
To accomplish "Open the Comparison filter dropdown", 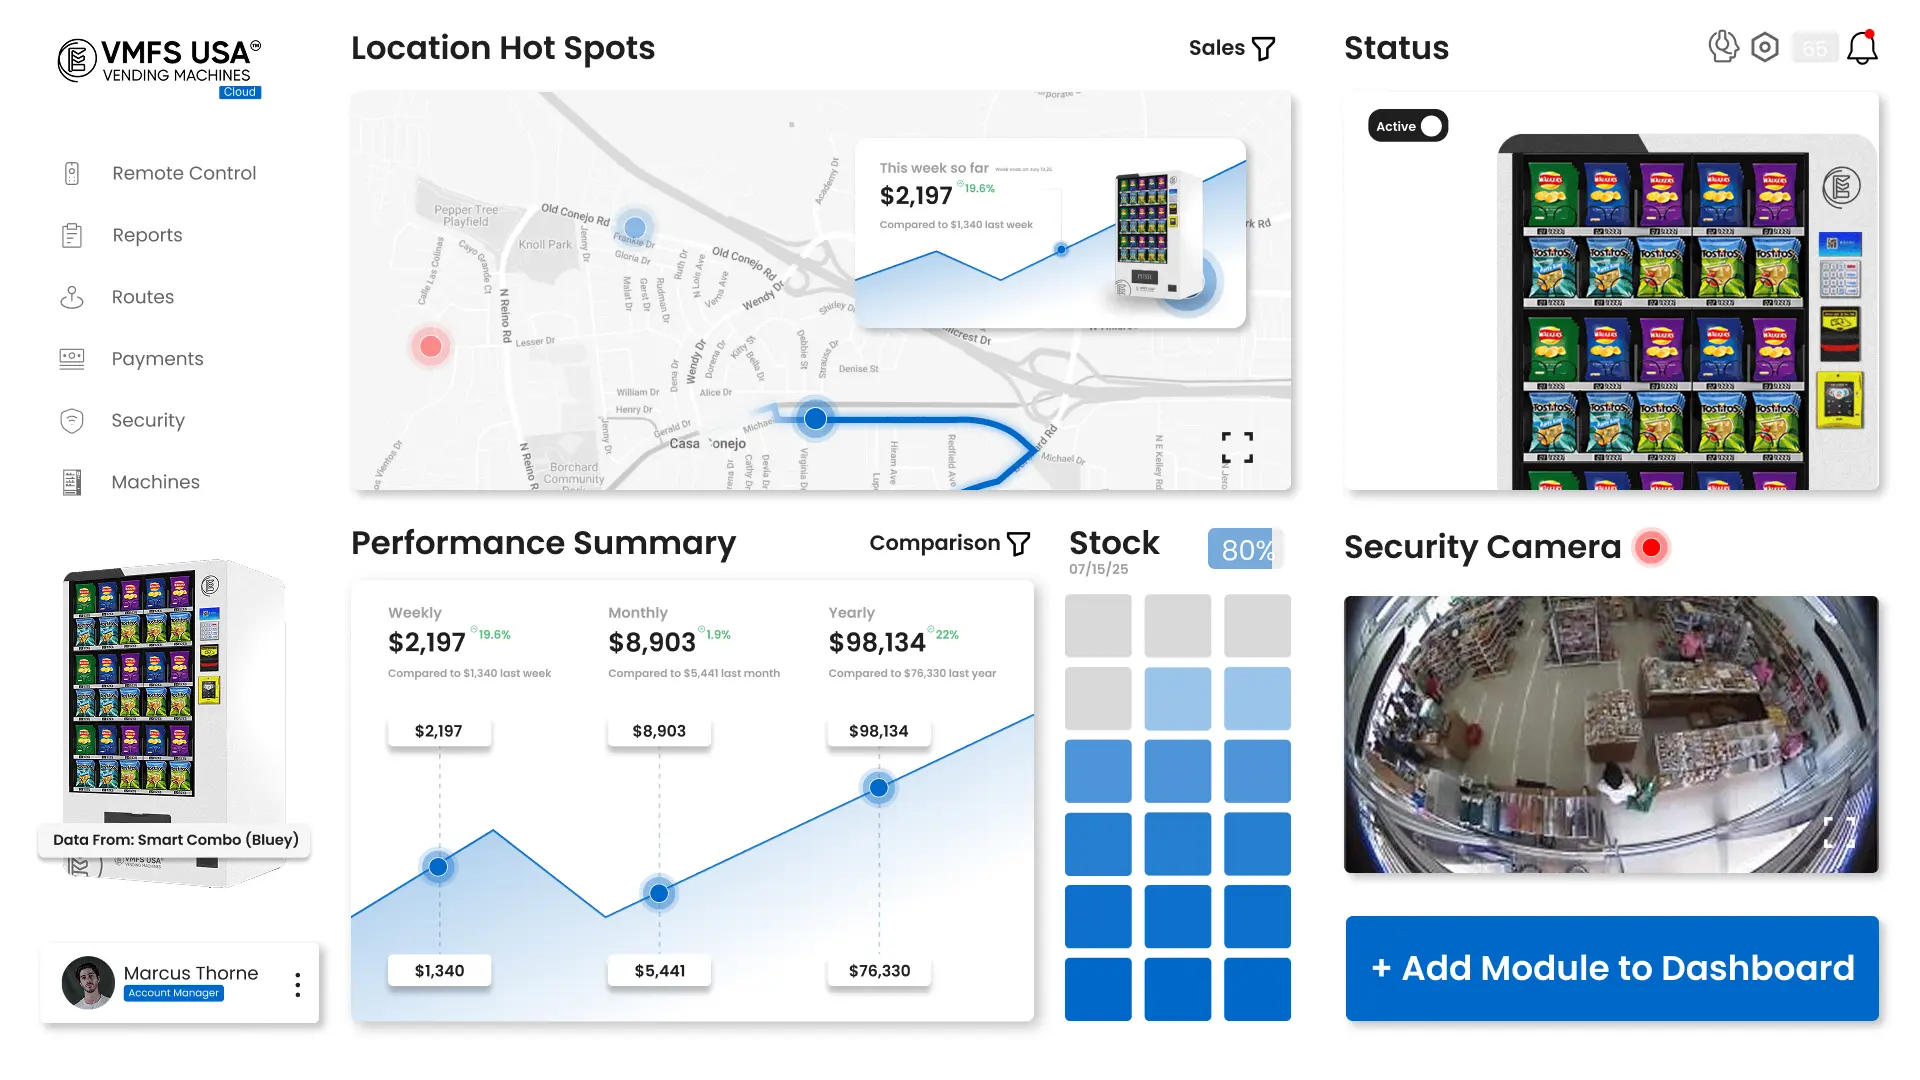I will click(x=949, y=543).
